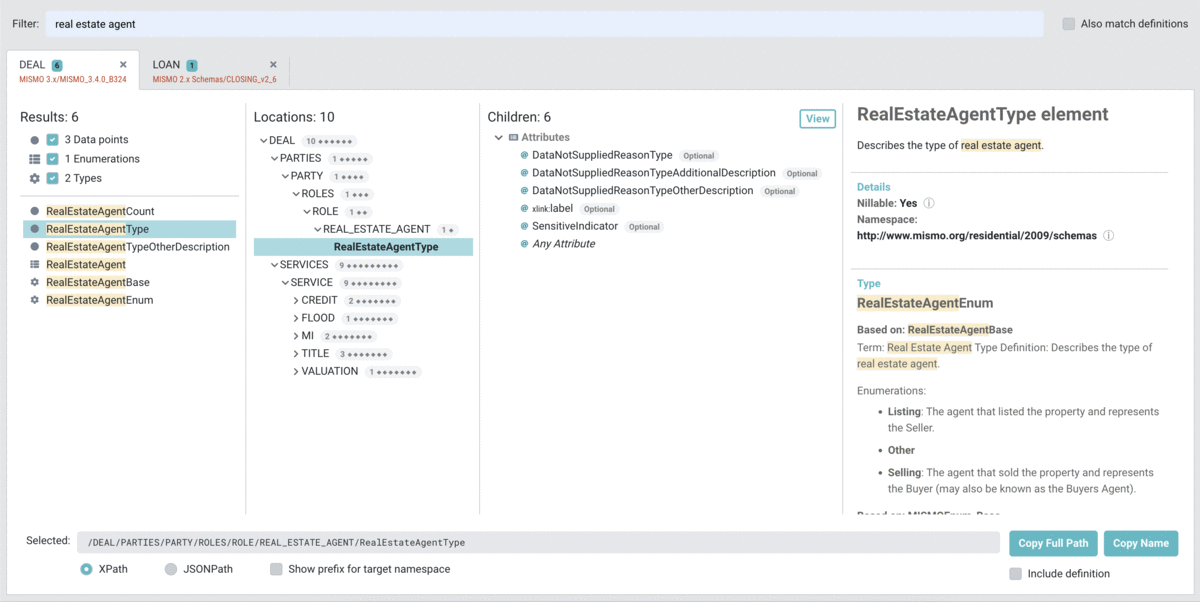Collapse the Attributes group in Children panel
The width and height of the screenshot is (1200, 602).
tap(499, 137)
